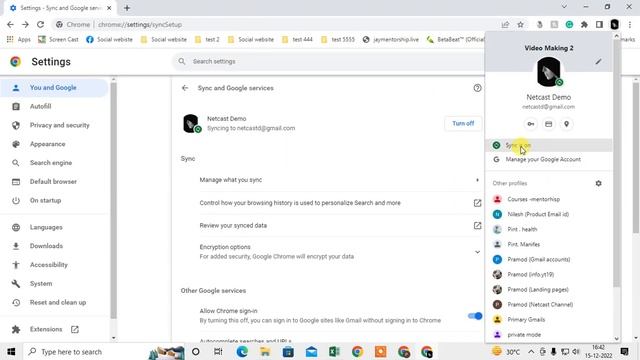
Task: Show hidden system tray icons
Action: point(531,351)
